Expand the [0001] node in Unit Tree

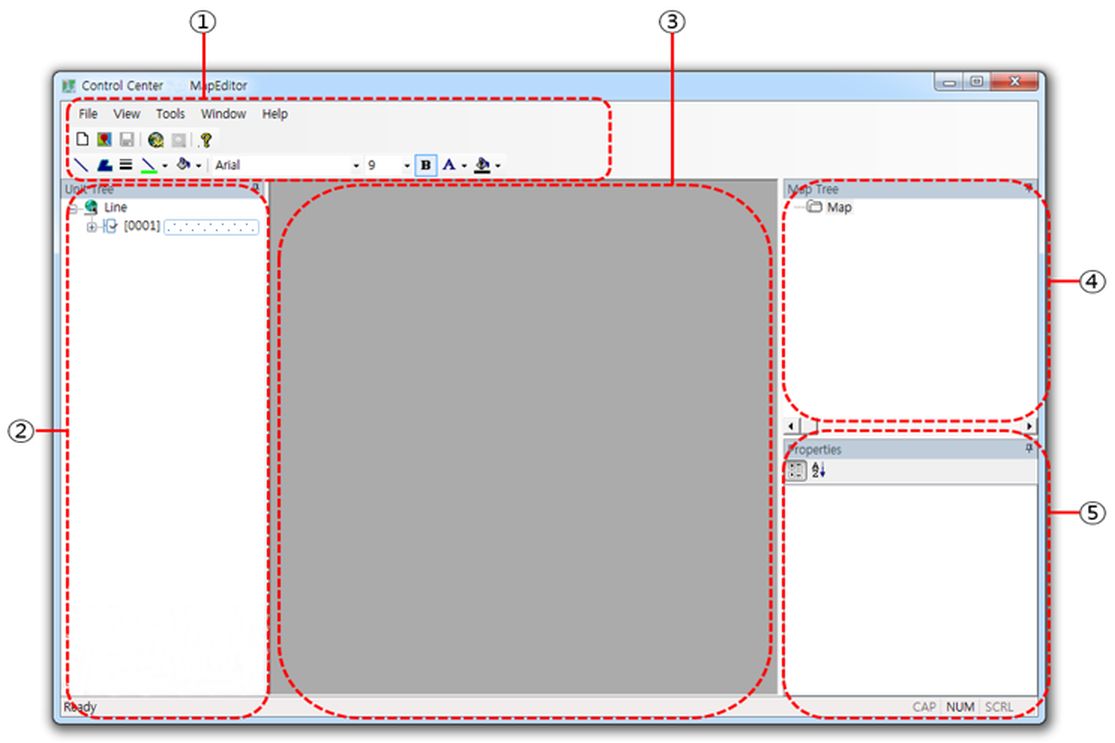pyautogui.click(x=92, y=227)
